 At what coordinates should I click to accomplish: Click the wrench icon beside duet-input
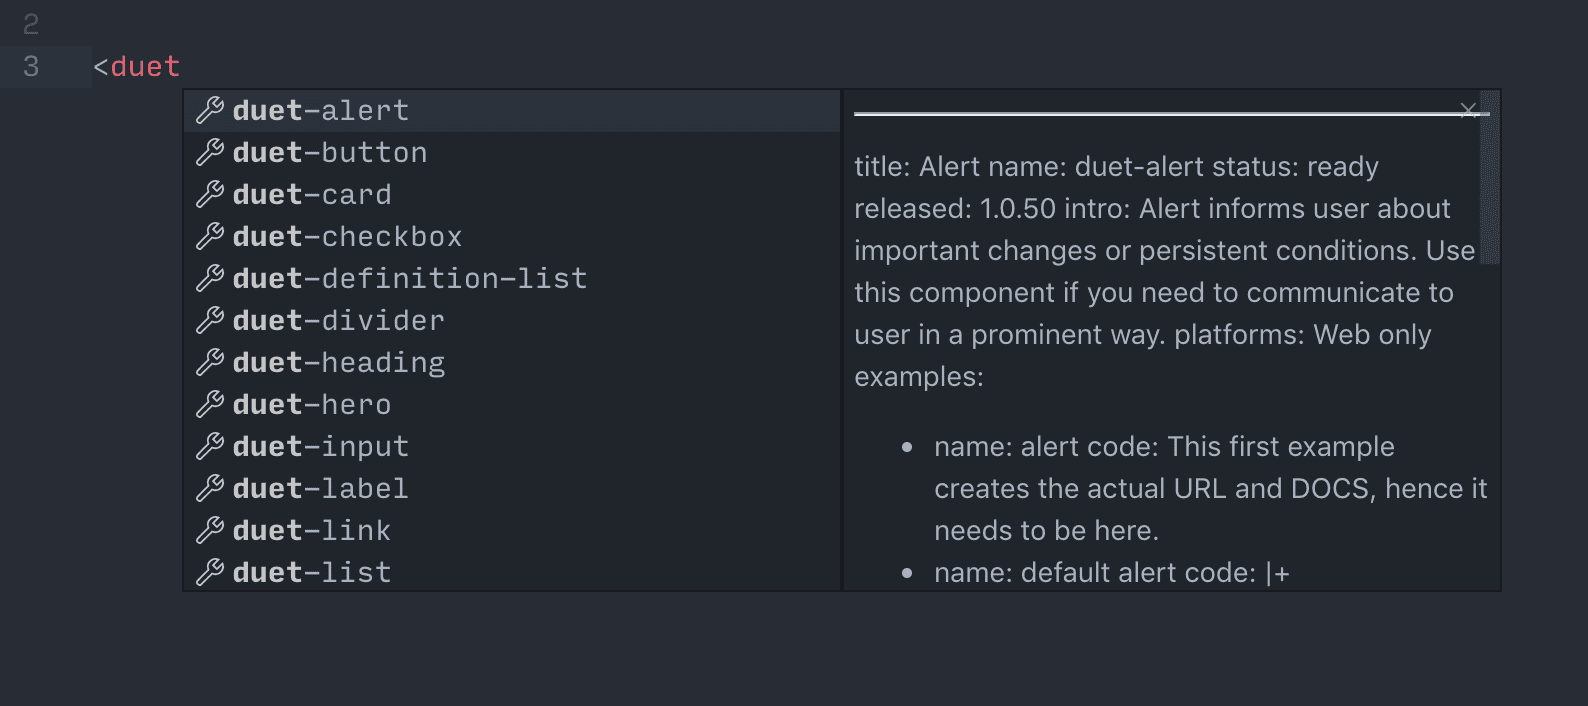209,446
